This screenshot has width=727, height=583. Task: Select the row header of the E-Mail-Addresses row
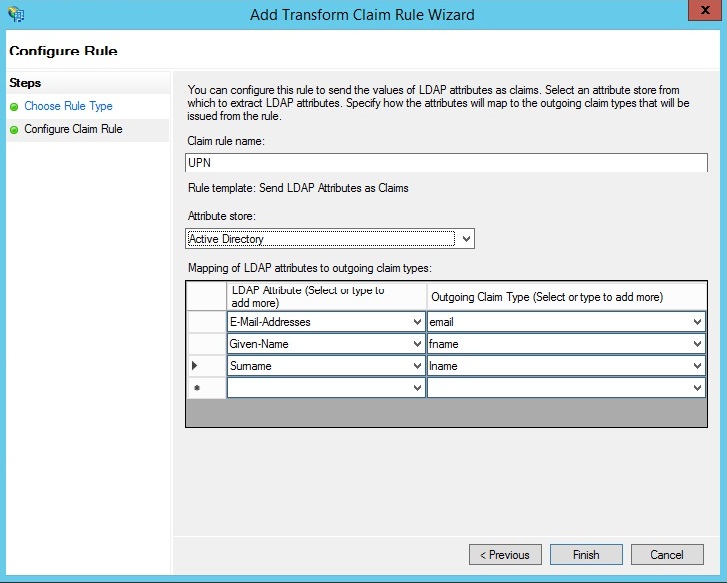pos(206,322)
